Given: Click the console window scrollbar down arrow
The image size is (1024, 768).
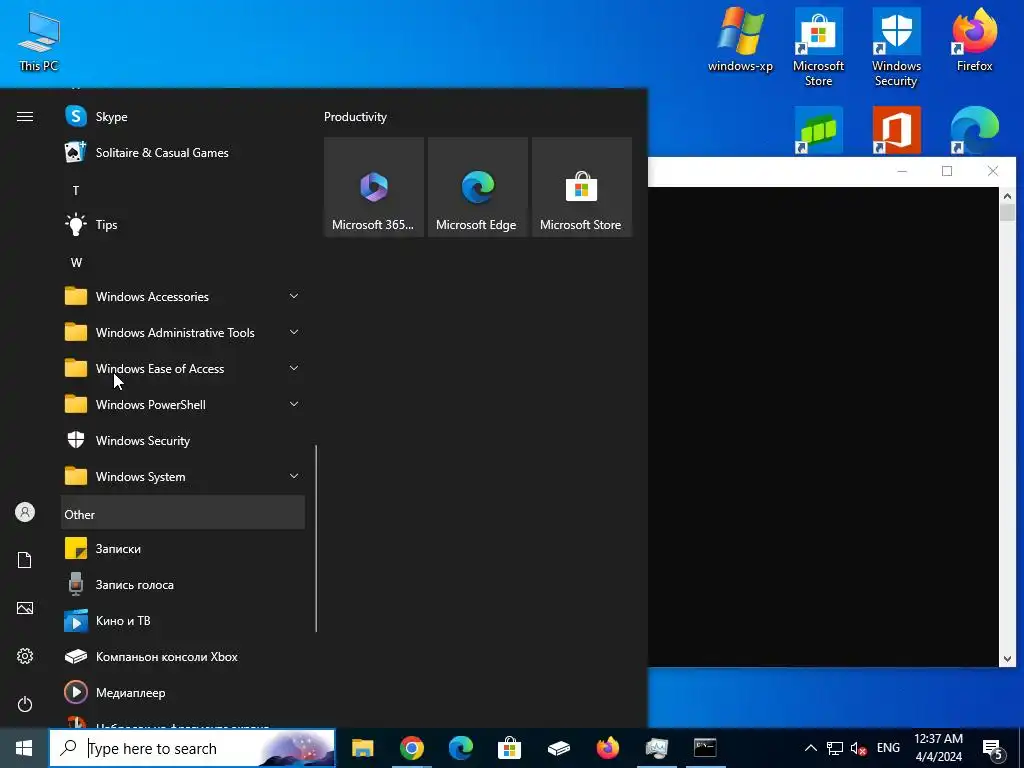Looking at the screenshot, I should pyautogui.click(x=1007, y=659).
